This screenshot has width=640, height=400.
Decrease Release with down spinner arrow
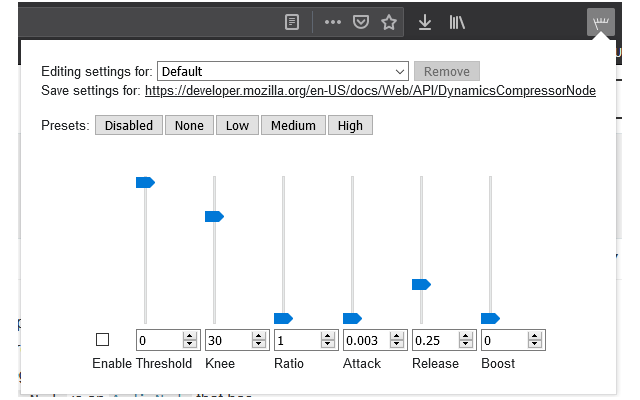point(466,344)
